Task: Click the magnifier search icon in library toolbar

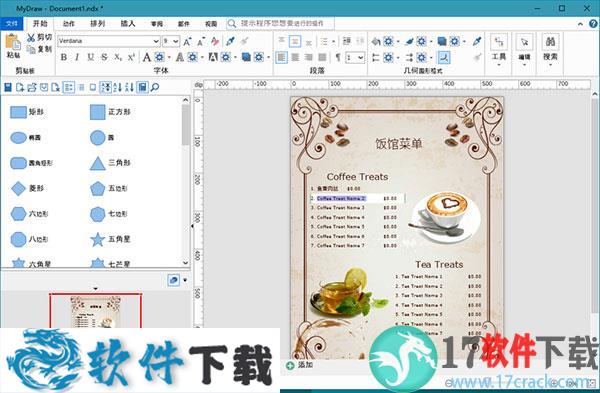Action: coord(155,88)
